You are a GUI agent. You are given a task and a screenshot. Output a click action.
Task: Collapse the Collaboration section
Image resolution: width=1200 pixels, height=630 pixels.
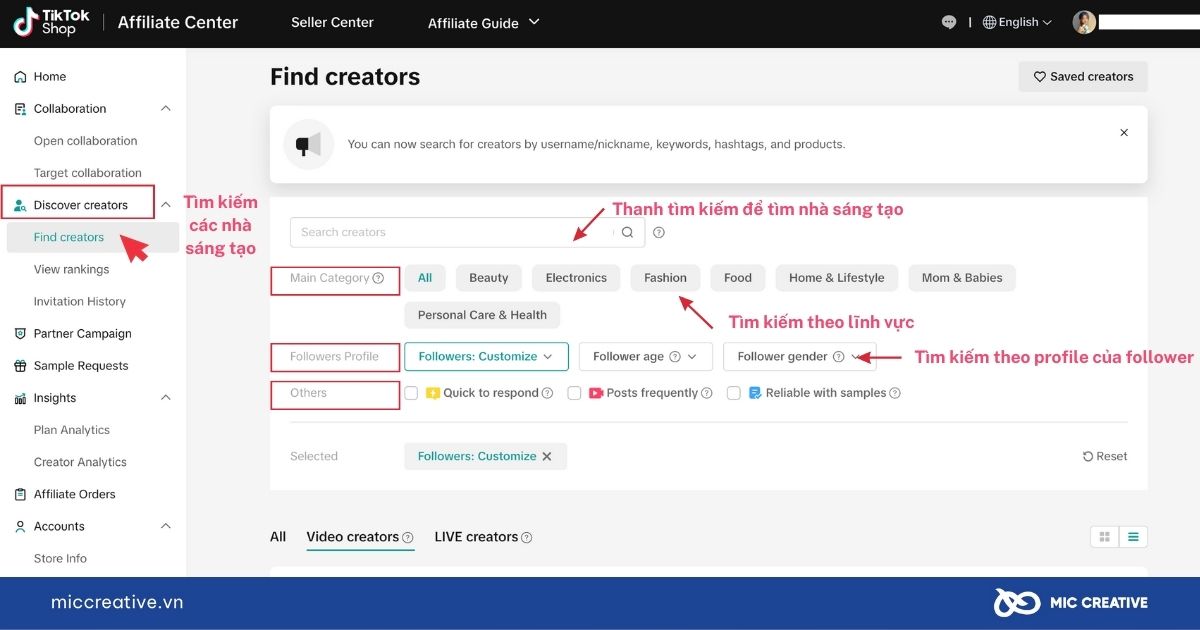click(x=166, y=109)
